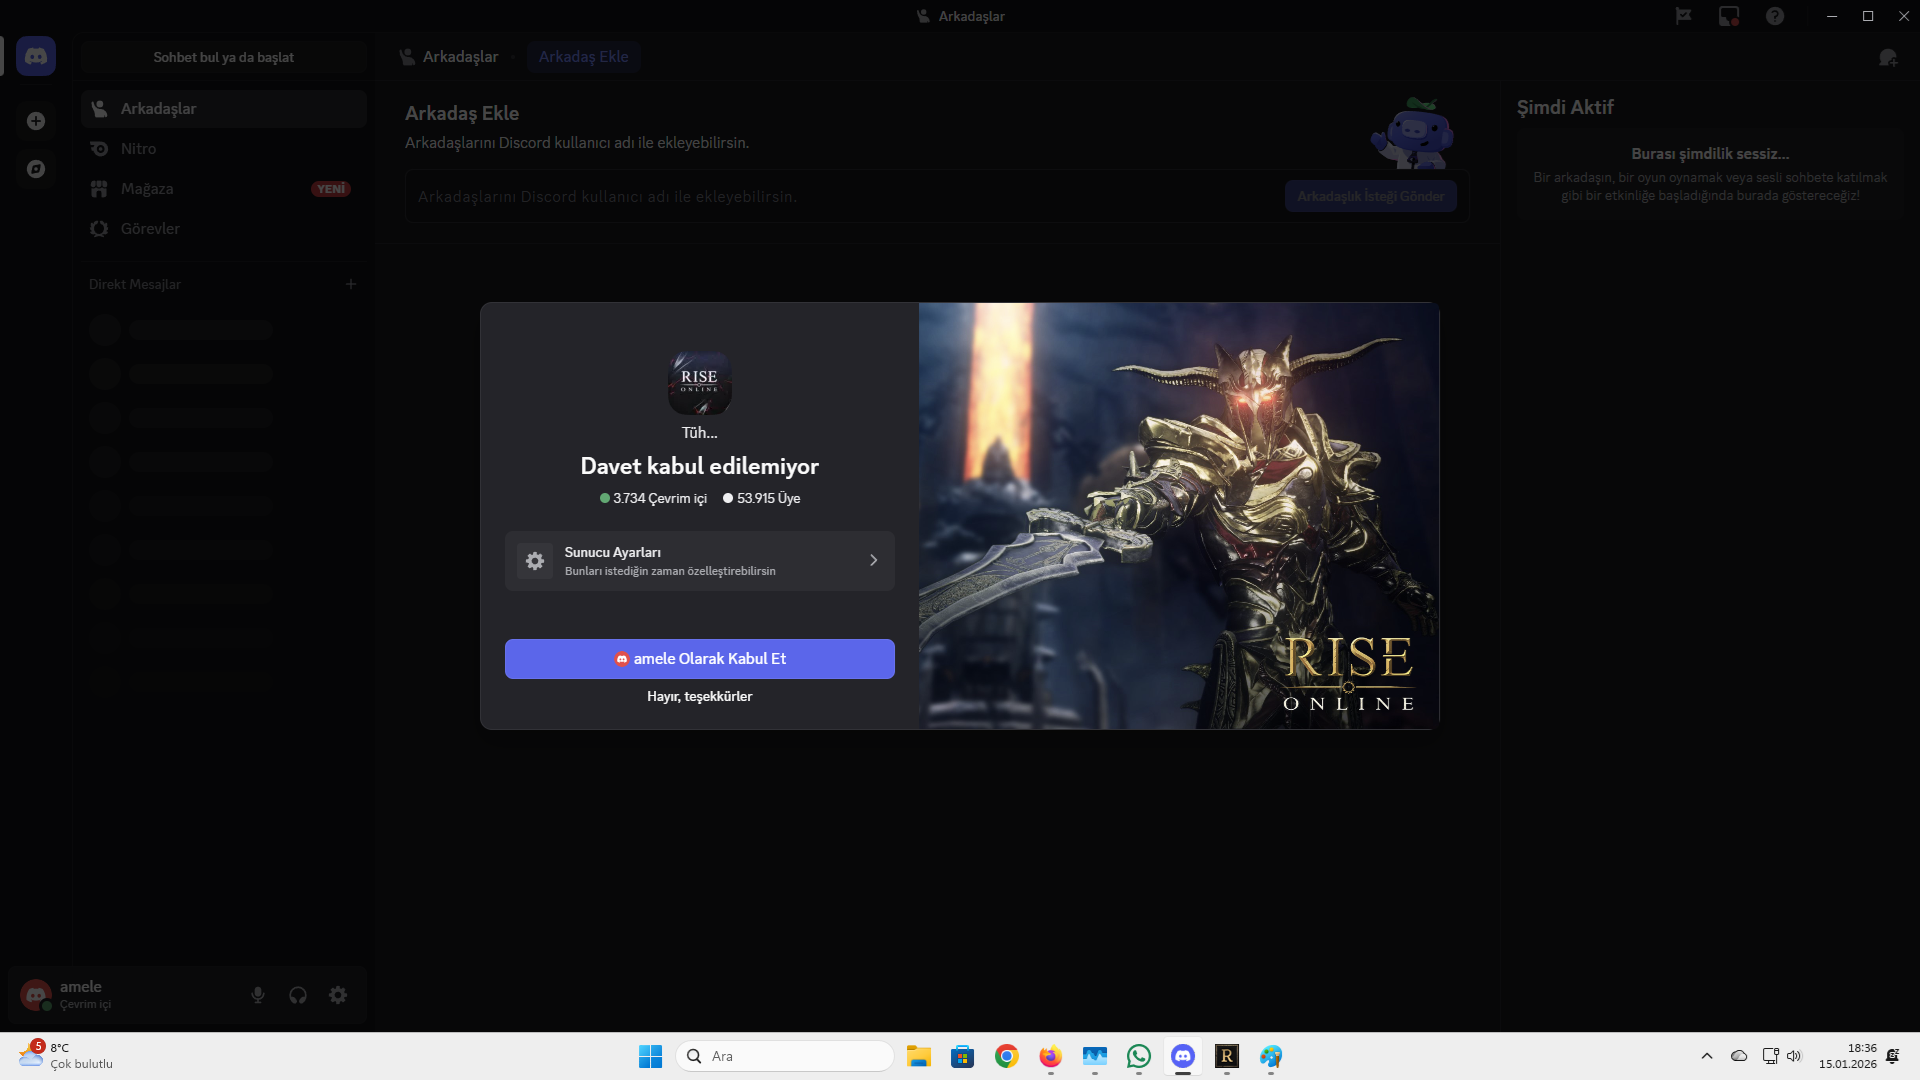Click the amele user avatar
This screenshot has width=1920, height=1080.
click(36, 995)
